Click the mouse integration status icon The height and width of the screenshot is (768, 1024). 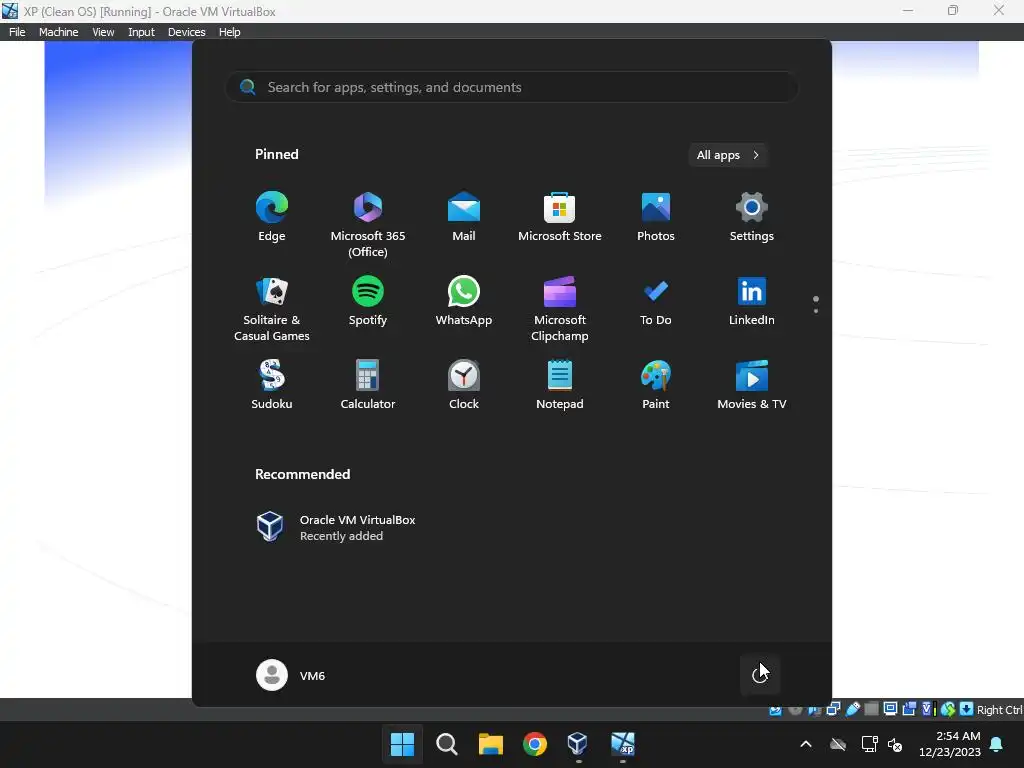click(x=948, y=709)
